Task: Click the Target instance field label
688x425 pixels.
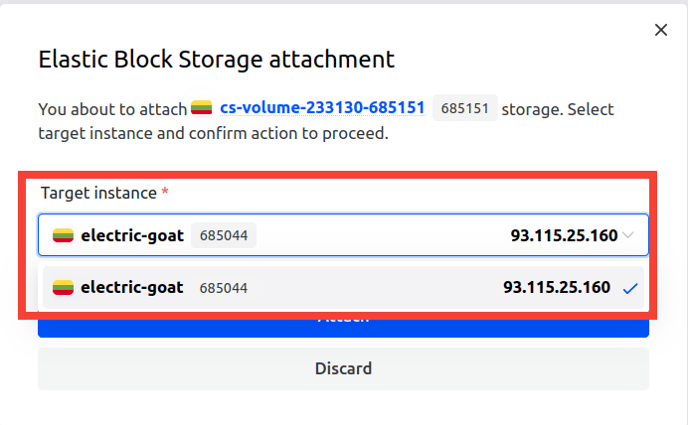Action: pyautogui.click(x=99, y=193)
